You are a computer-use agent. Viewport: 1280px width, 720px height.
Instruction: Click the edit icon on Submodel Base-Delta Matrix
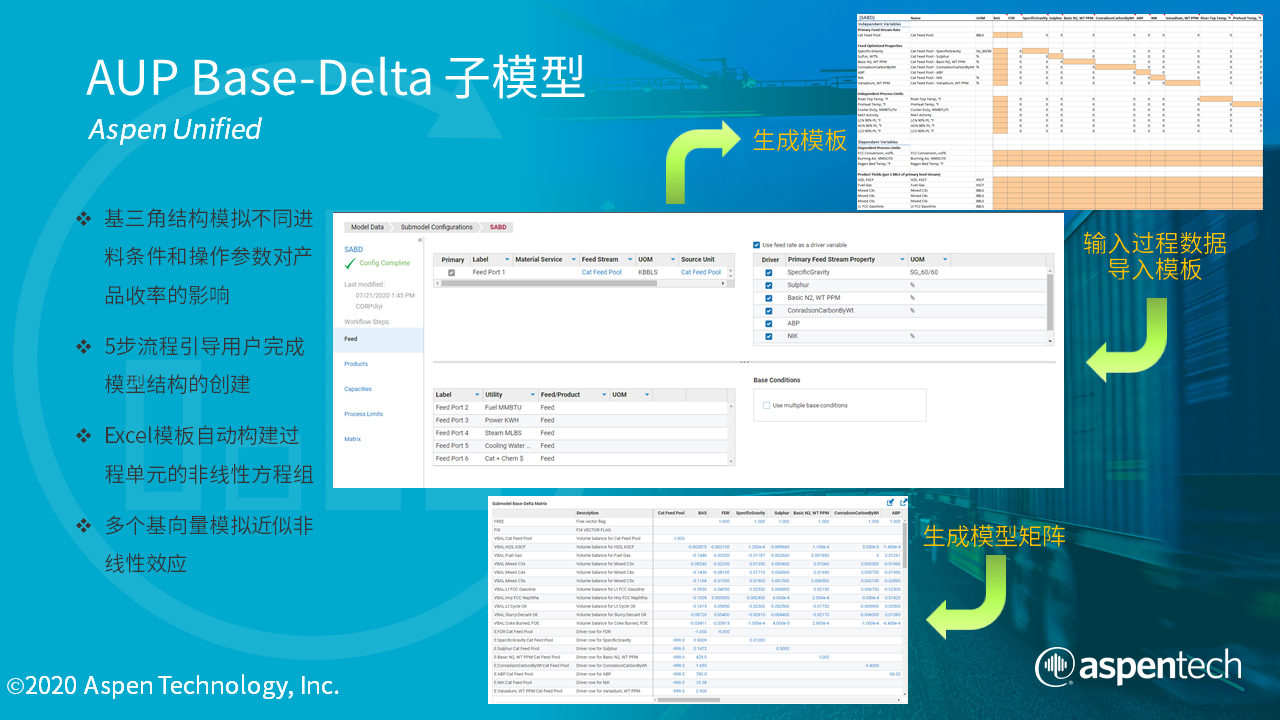click(890, 502)
